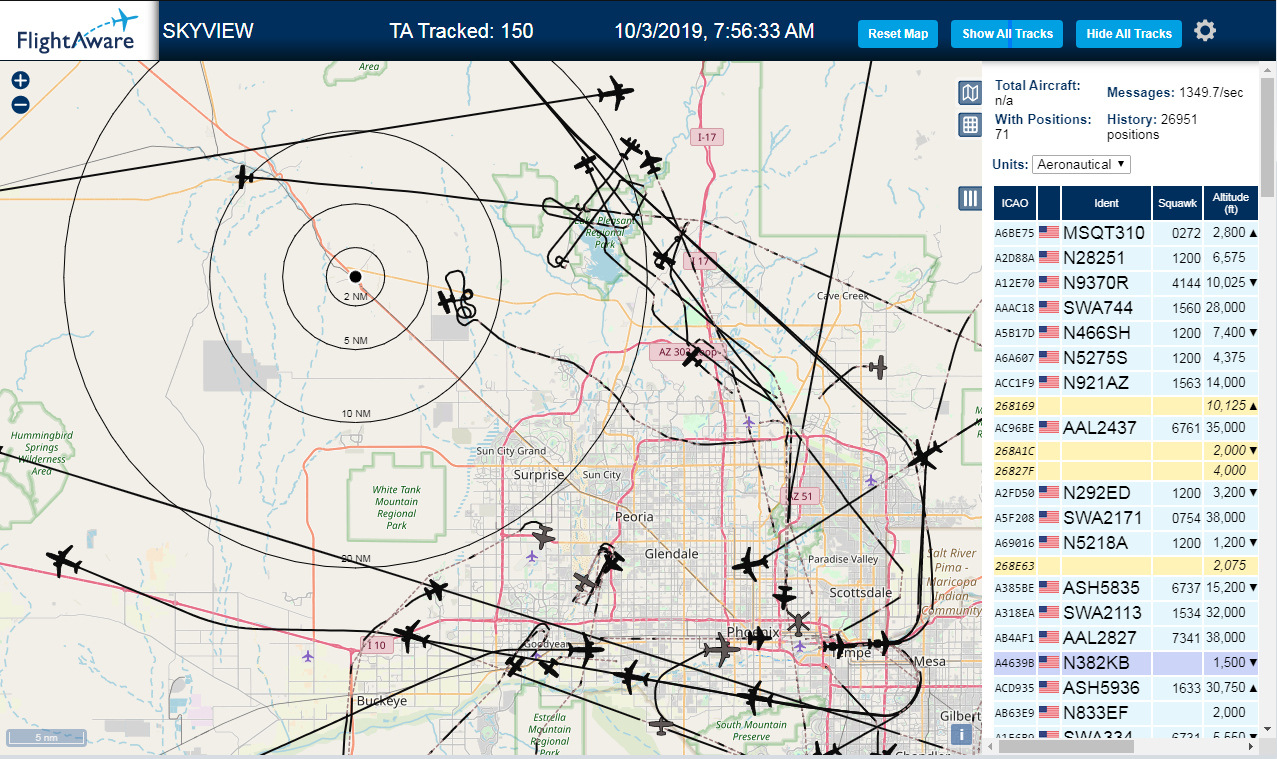Open the Units Aeronautical dropdown
Viewport: 1277px width, 759px height.
coord(1082,164)
